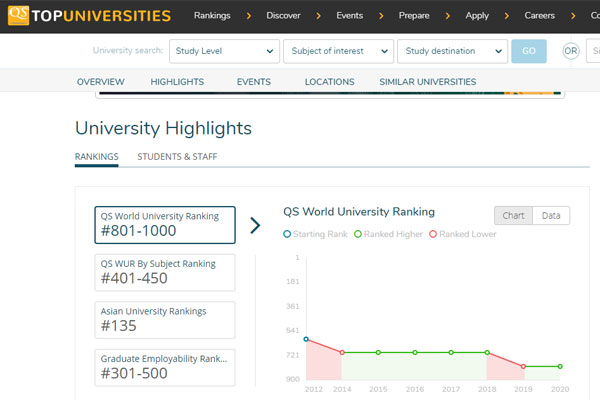Open the Apply menu

(x=477, y=16)
